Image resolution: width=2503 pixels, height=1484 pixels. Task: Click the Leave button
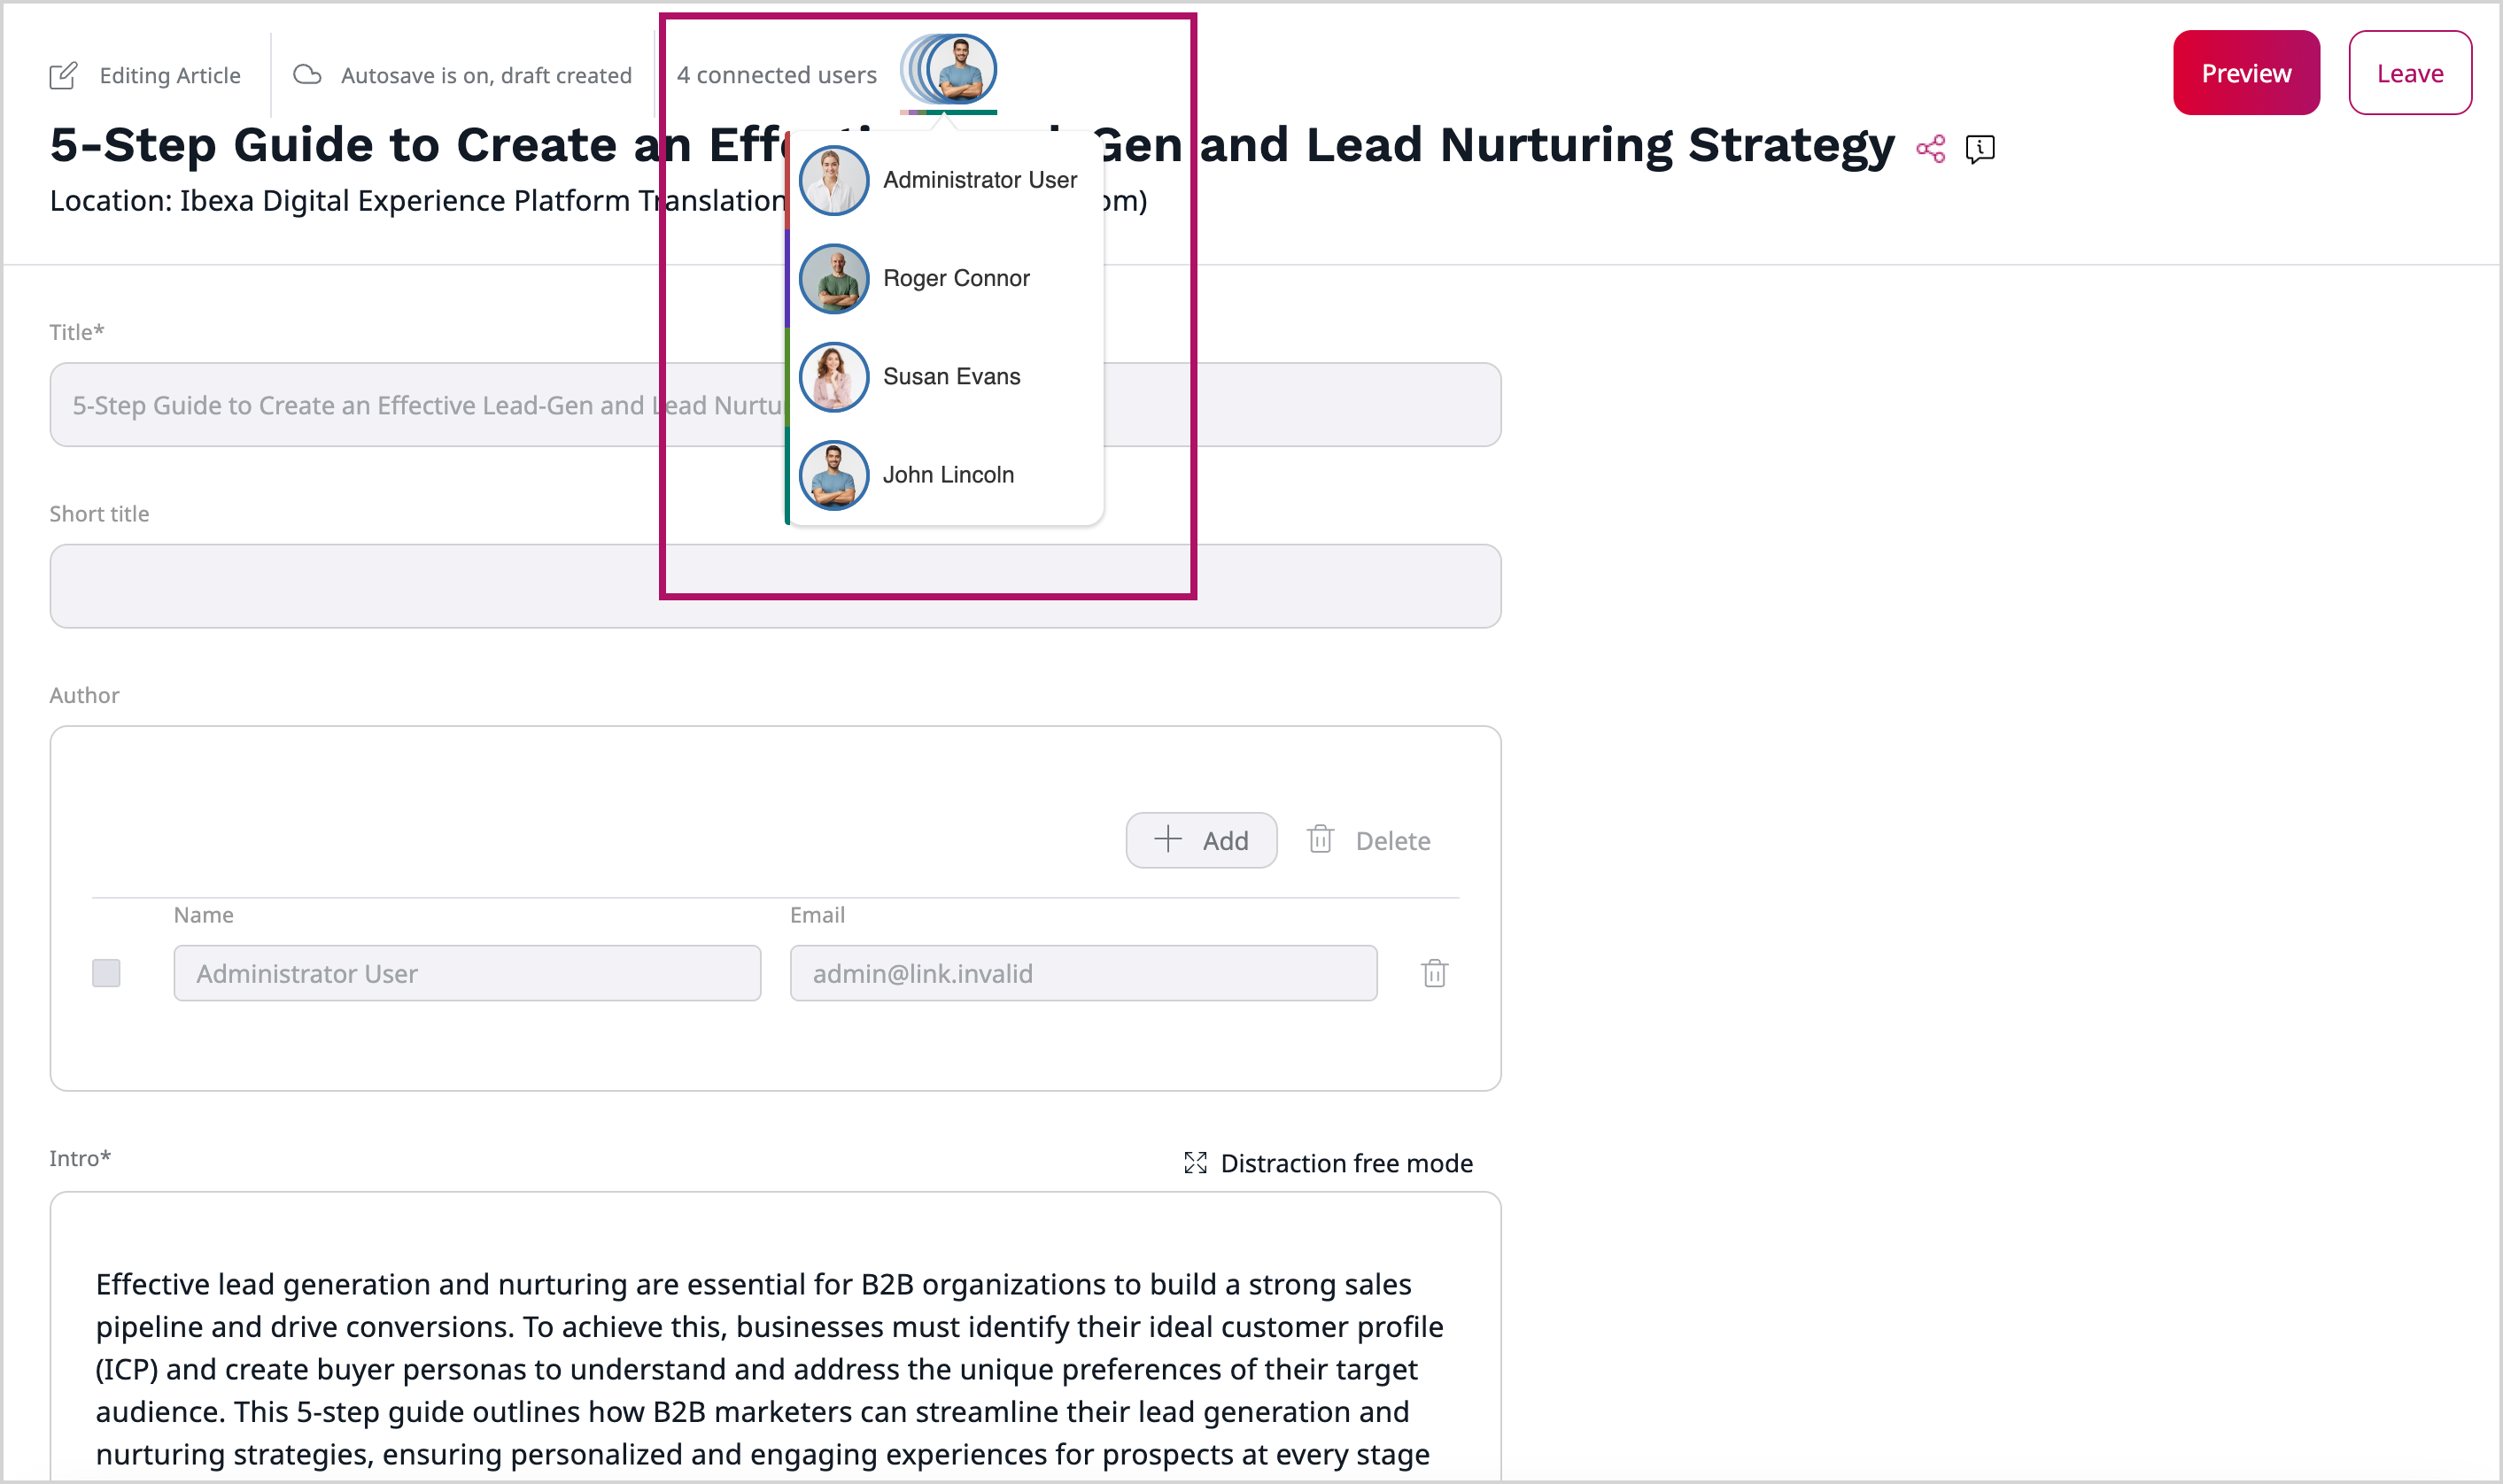tap(2409, 73)
